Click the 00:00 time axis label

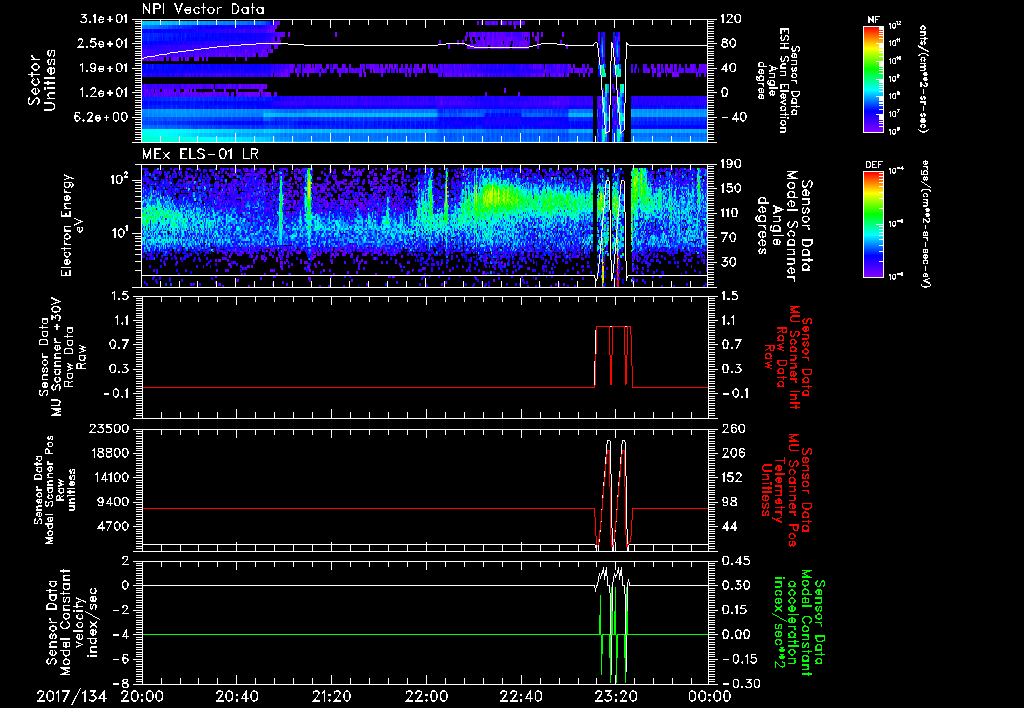[x=710, y=696]
